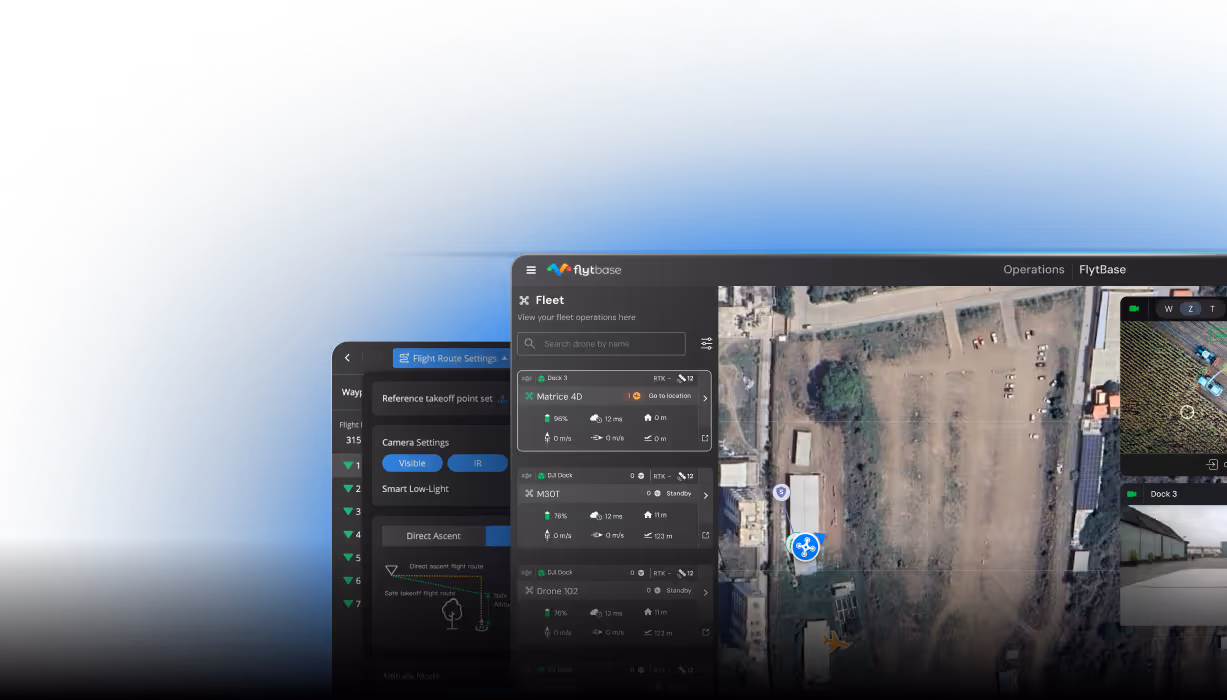Expand the Drone 102 card chevron
Image resolution: width=1227 pixels, height=700 pixels.
pos(705,592)
